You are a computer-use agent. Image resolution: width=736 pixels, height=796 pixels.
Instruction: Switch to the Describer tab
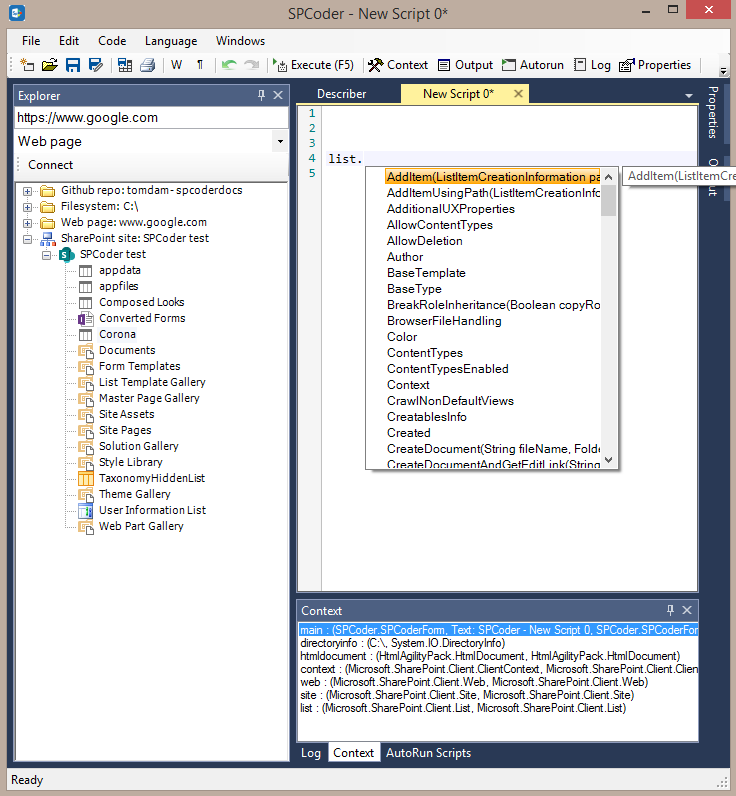(x=342, y=94)
